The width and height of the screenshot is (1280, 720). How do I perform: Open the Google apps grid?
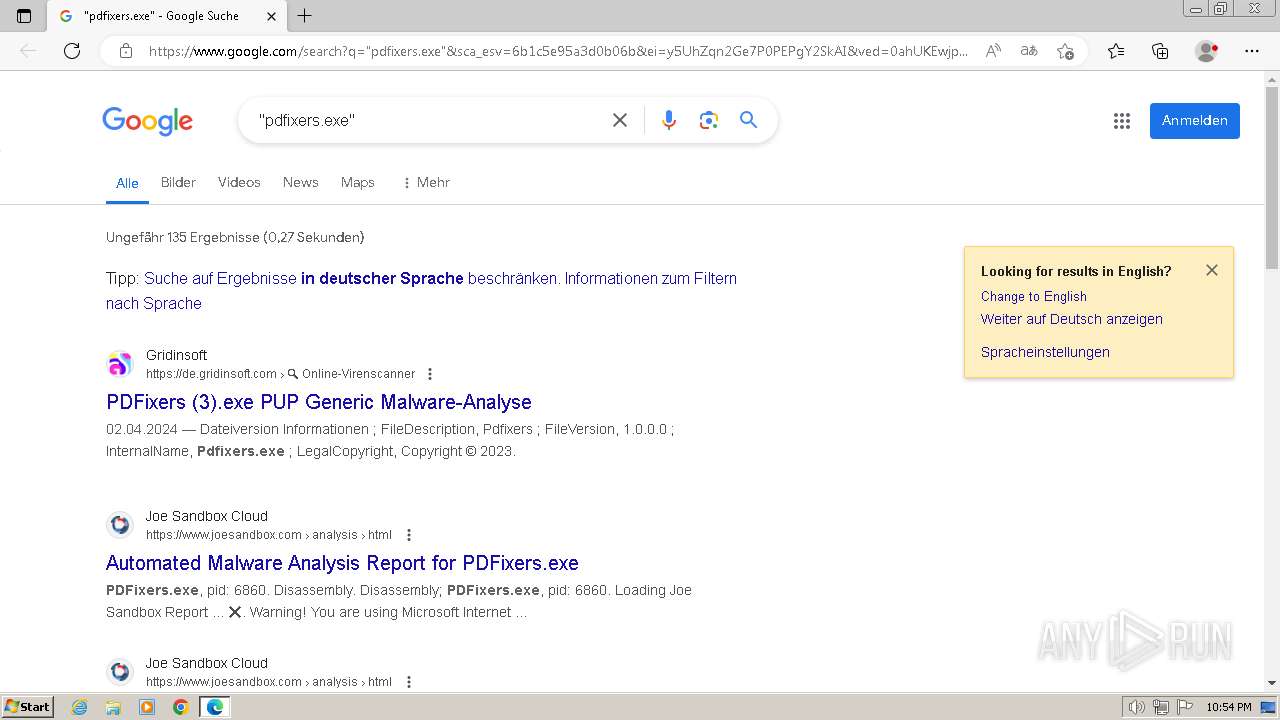pyautogui.click(x=1122, y=121)
